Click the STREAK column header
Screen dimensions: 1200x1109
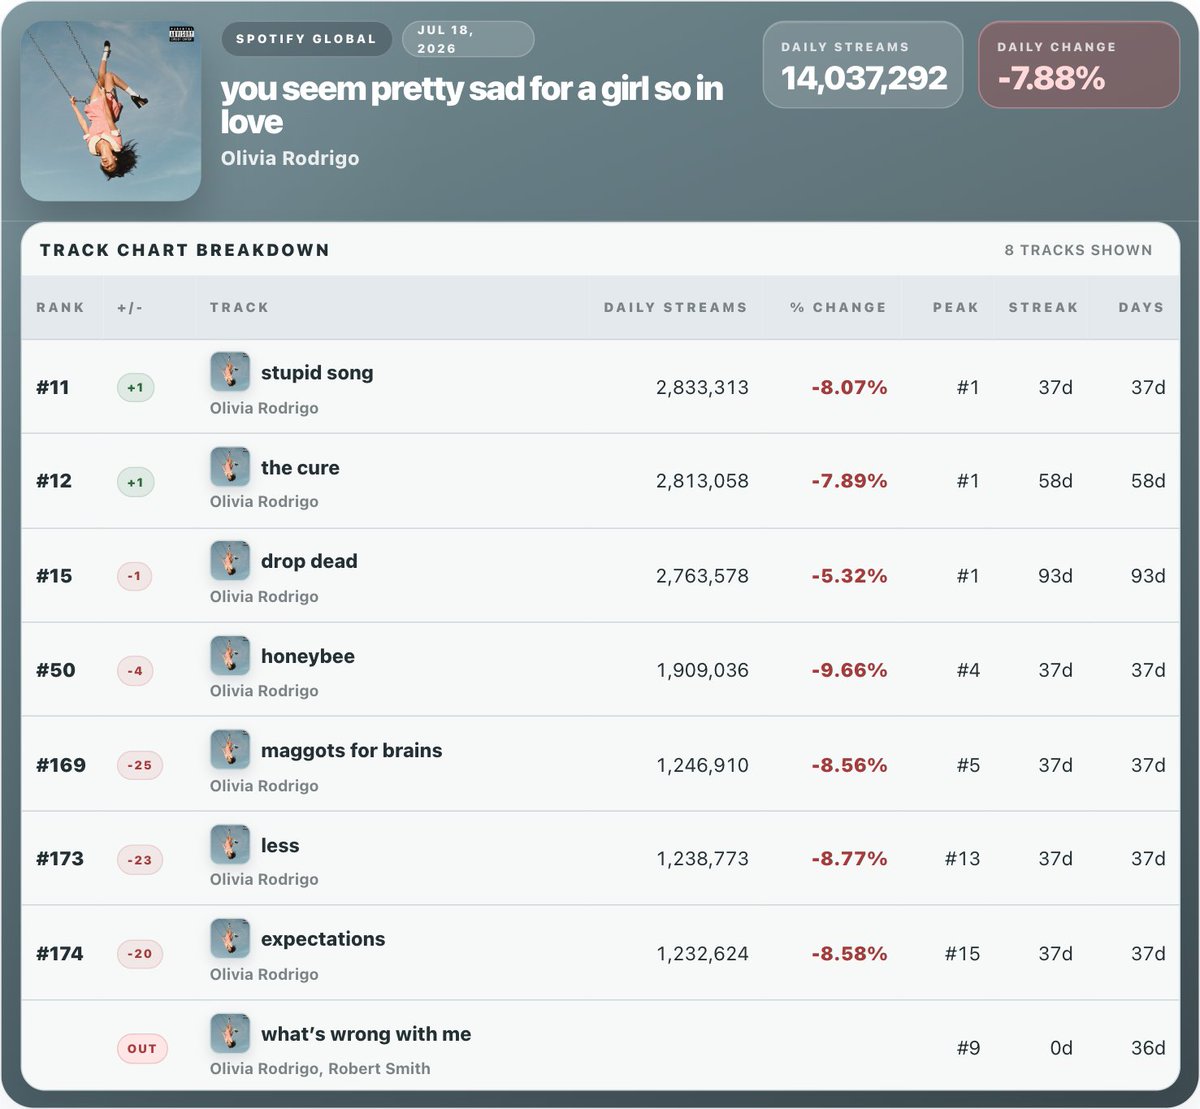pos(1043,307)
